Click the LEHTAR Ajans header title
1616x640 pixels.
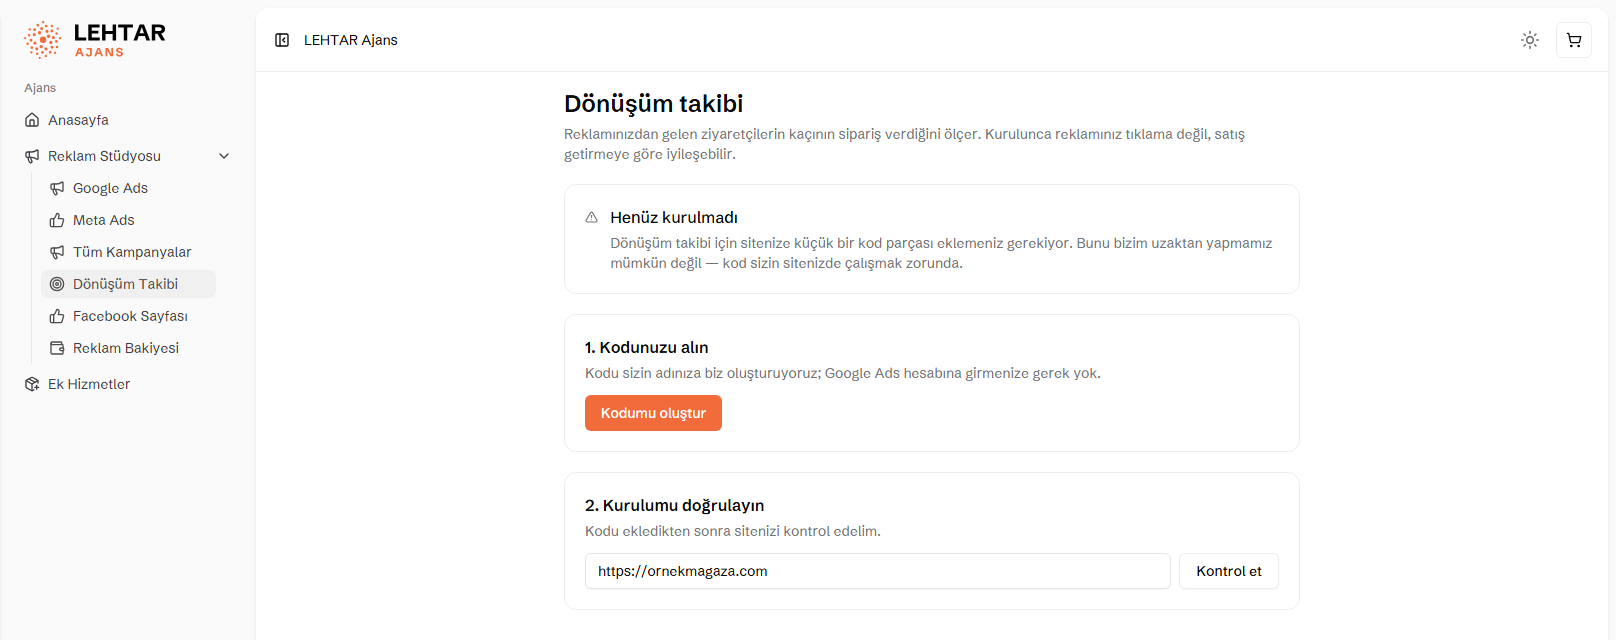click(351, 40)
